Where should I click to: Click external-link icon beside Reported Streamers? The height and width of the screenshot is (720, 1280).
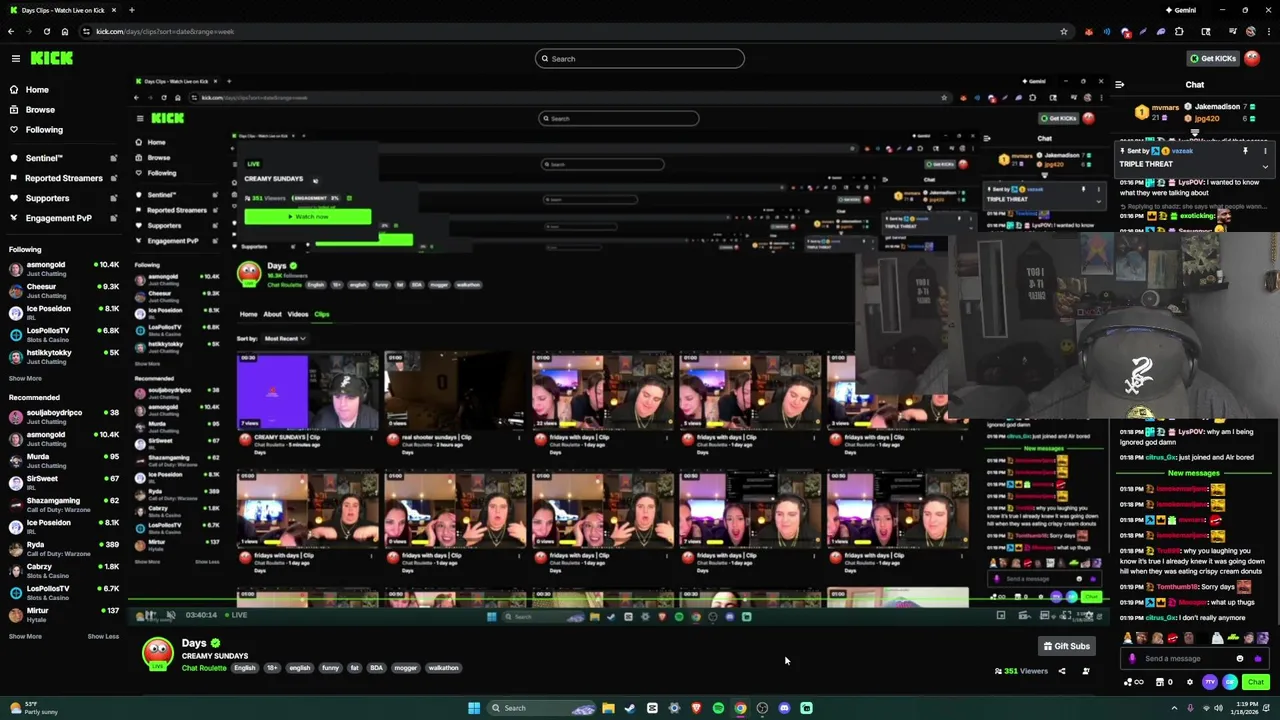click(x=113, y=178)
